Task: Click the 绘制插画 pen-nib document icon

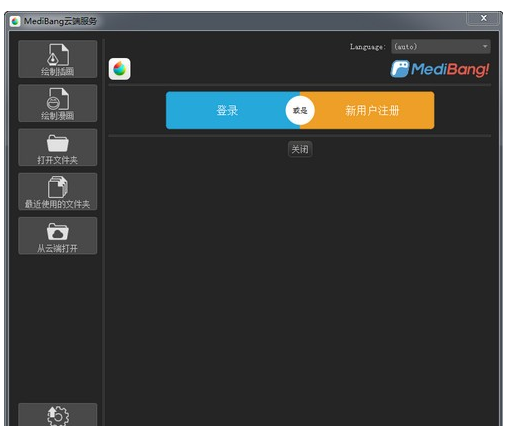Action: tap(58, 55)
